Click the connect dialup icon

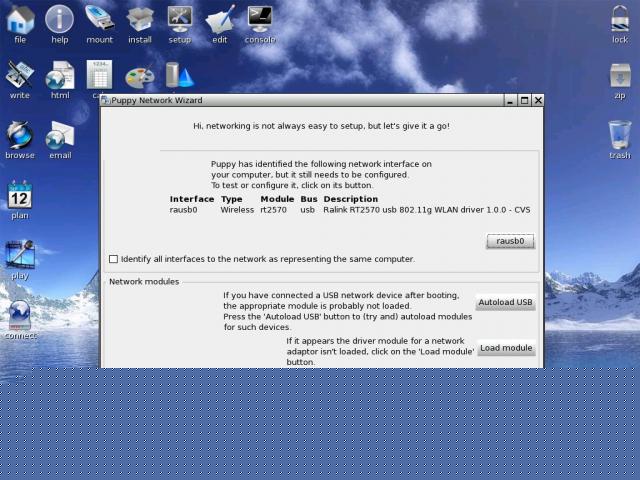(20, 316)
